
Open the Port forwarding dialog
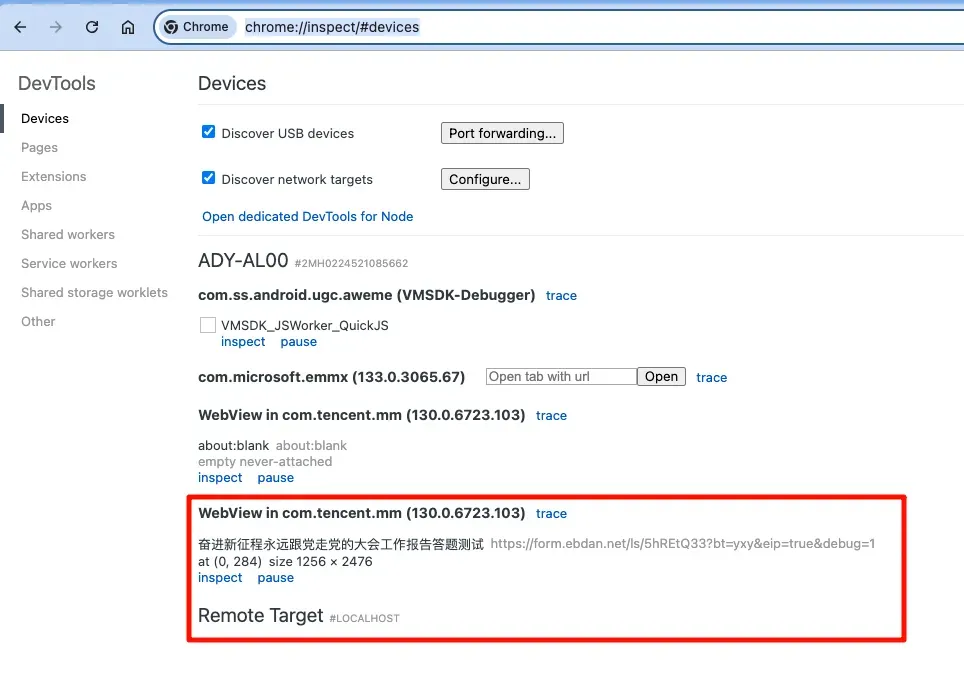click(502, 133)
